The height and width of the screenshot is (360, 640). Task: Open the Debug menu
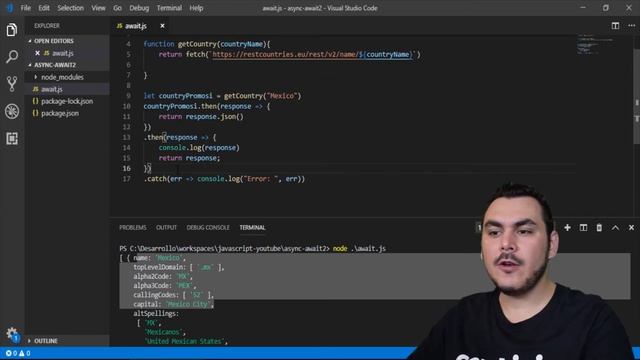[139, 8]
